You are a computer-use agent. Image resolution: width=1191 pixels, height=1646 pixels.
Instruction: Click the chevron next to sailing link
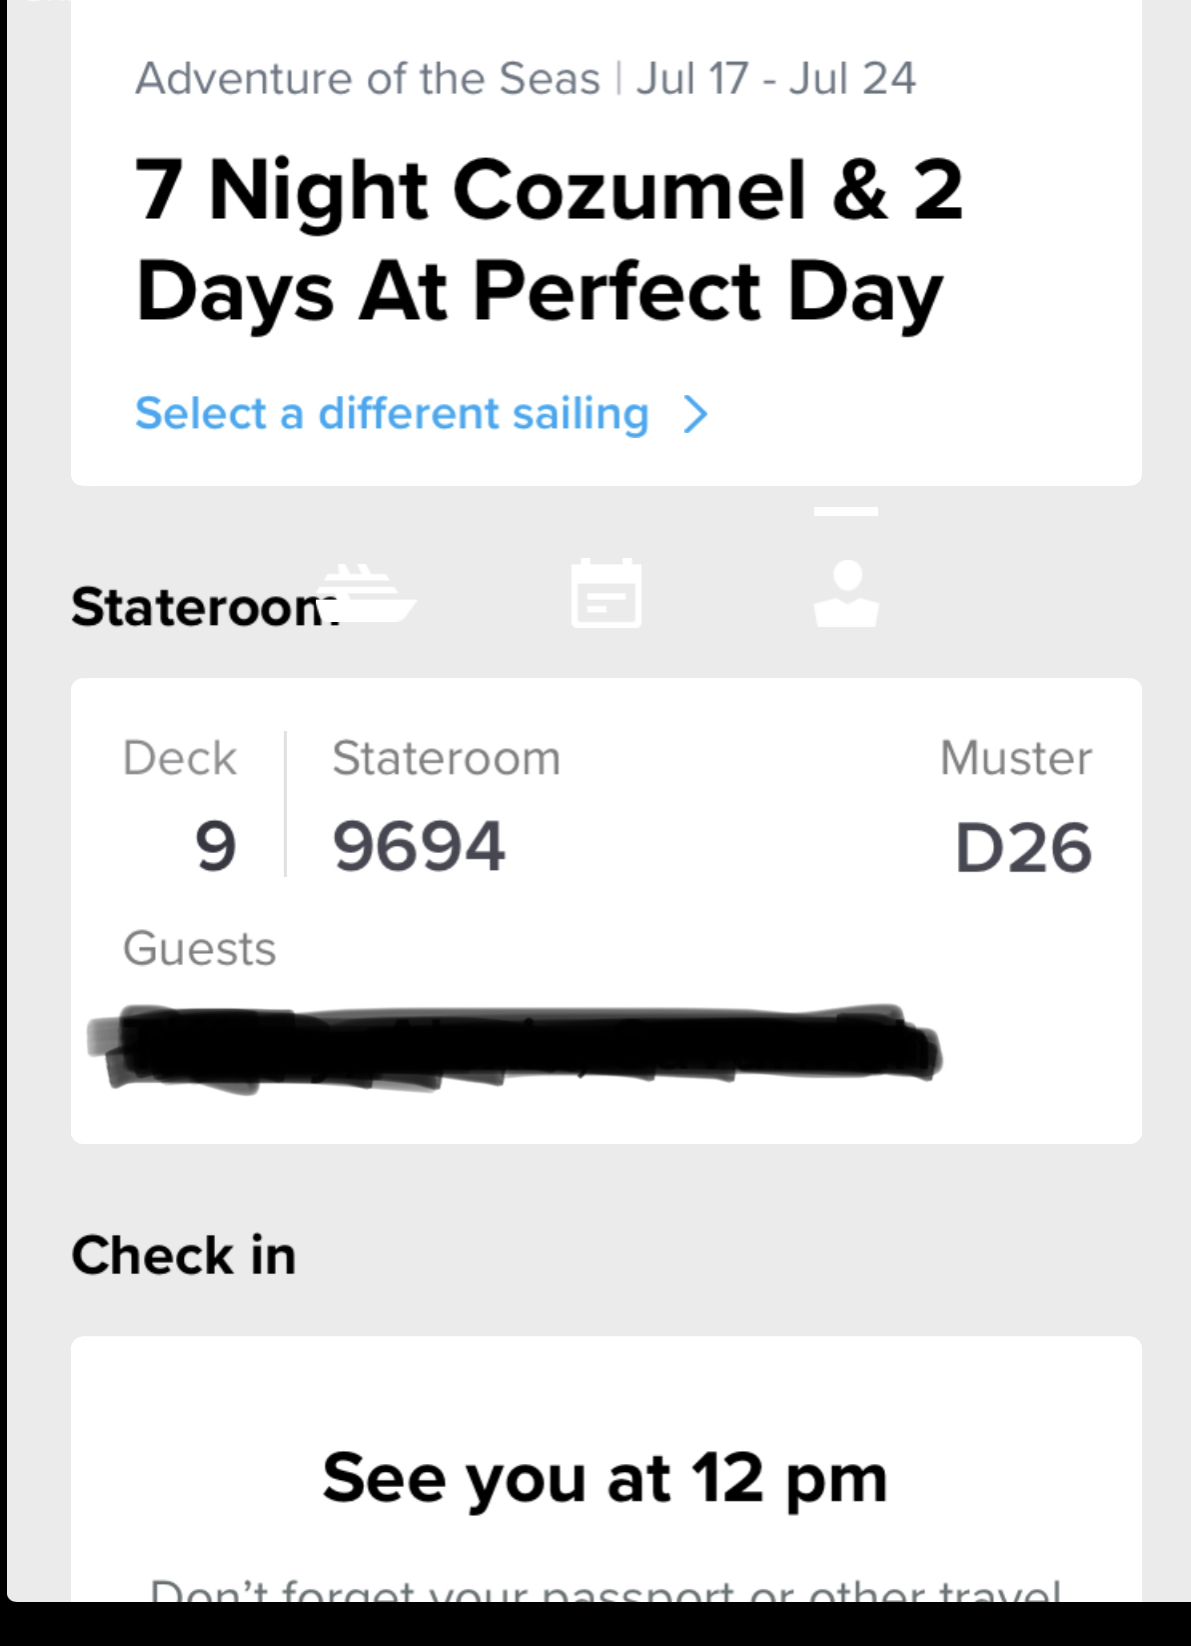click(x=696, y=413)
